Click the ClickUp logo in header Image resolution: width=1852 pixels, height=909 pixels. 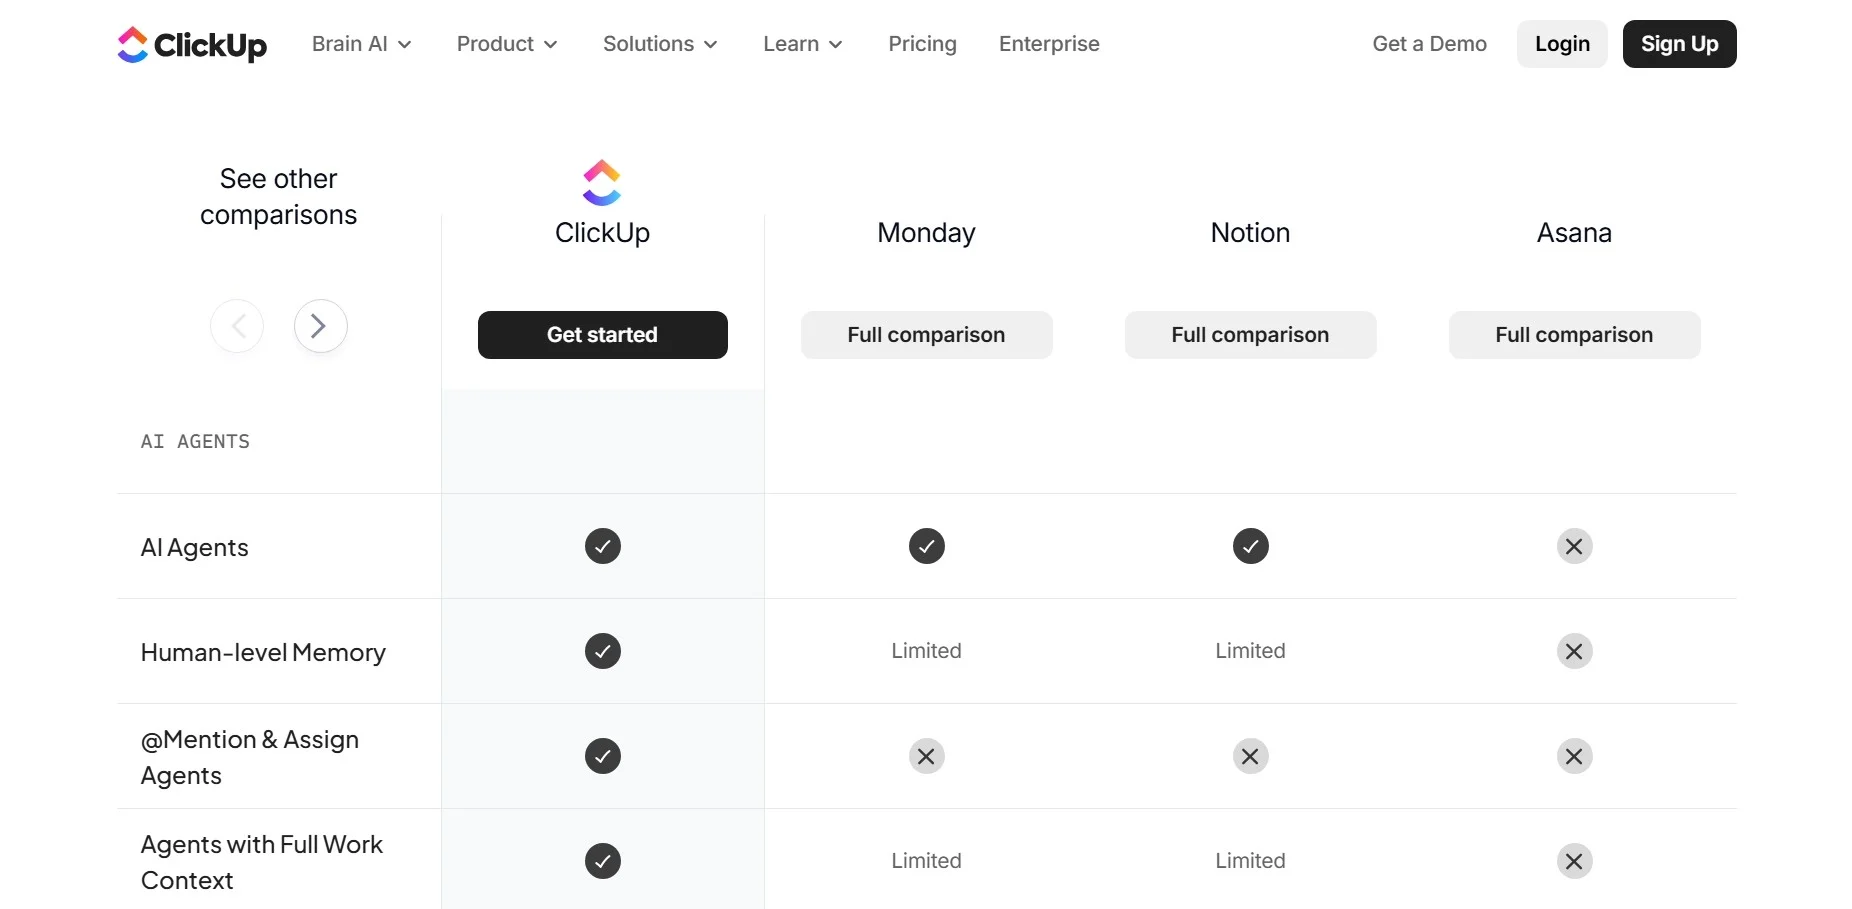coord(192,44)
